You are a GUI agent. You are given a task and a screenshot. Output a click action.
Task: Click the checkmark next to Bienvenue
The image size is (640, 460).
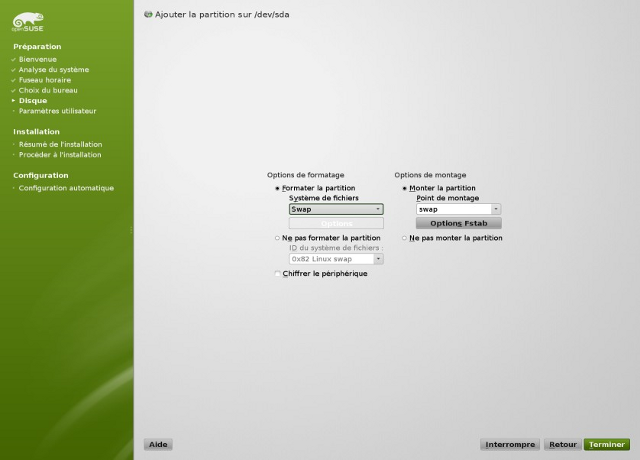(x=13, y=59)
